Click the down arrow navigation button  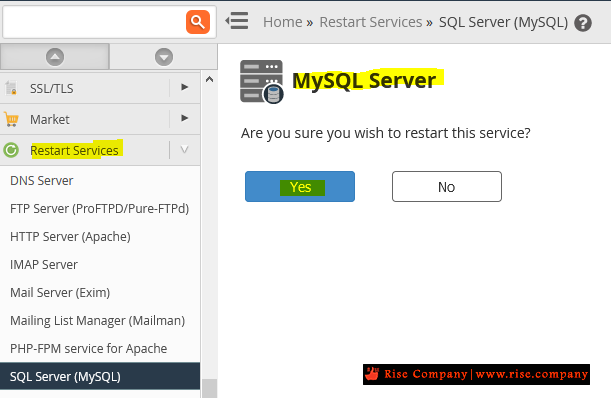164,57
